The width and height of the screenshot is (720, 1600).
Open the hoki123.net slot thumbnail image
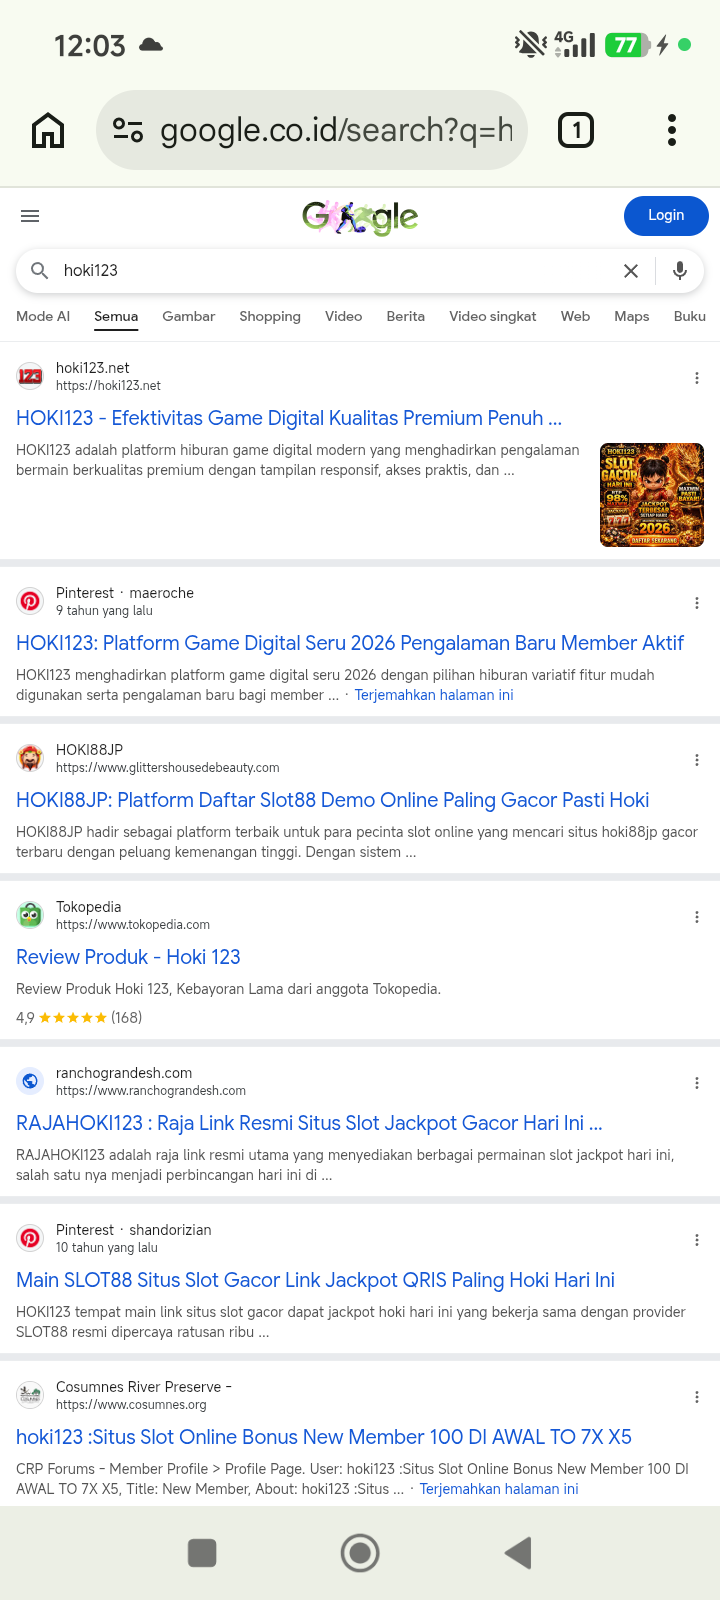click(652, 495)
